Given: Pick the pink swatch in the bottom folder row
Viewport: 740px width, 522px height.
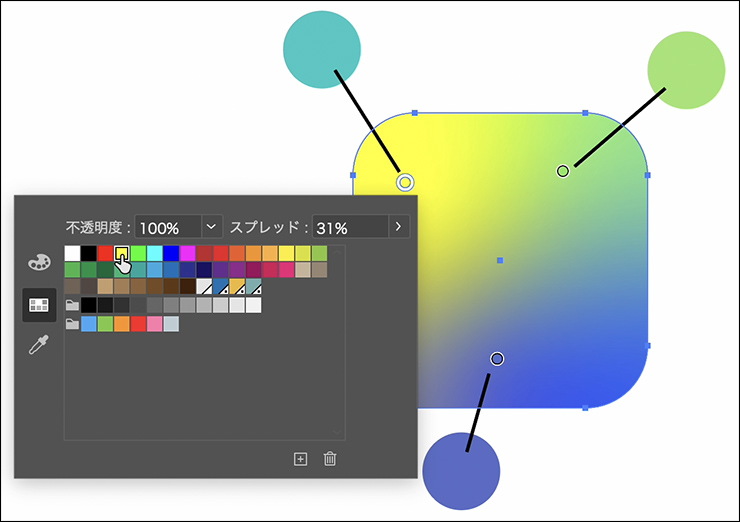Looking at the screenshot, I should (x=154, y=324).
